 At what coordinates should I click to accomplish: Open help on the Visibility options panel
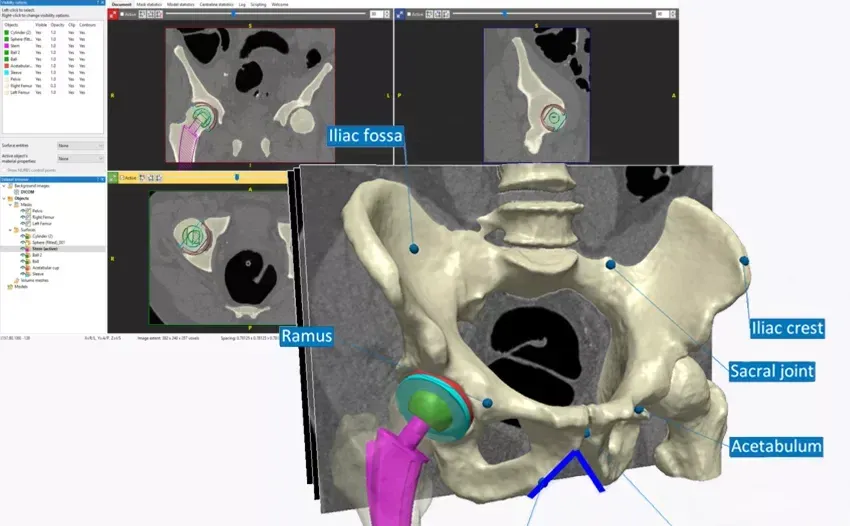[x=98, y=3]
